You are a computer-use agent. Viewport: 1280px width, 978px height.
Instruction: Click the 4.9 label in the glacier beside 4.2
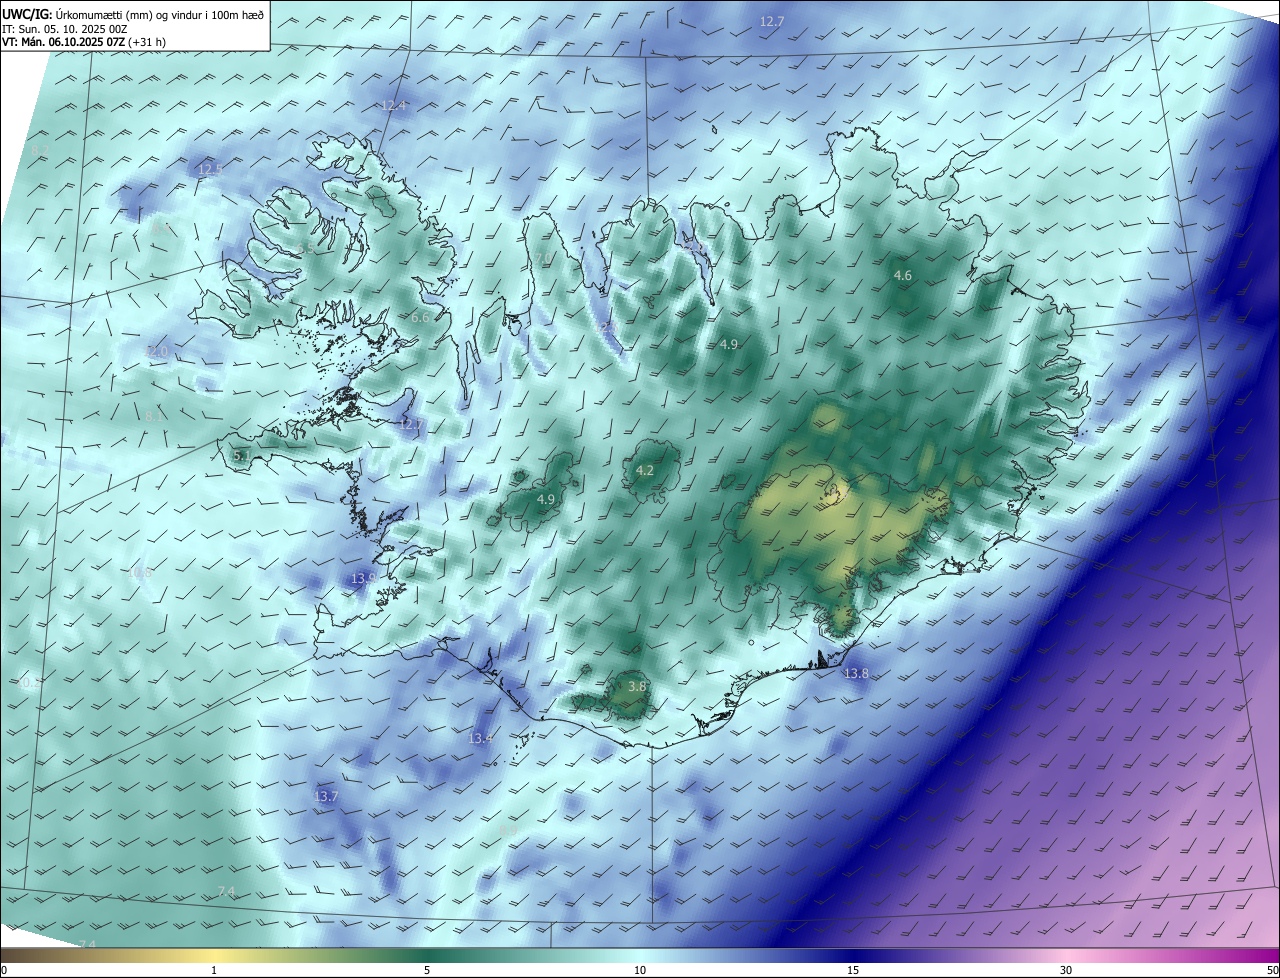[546, 499]
